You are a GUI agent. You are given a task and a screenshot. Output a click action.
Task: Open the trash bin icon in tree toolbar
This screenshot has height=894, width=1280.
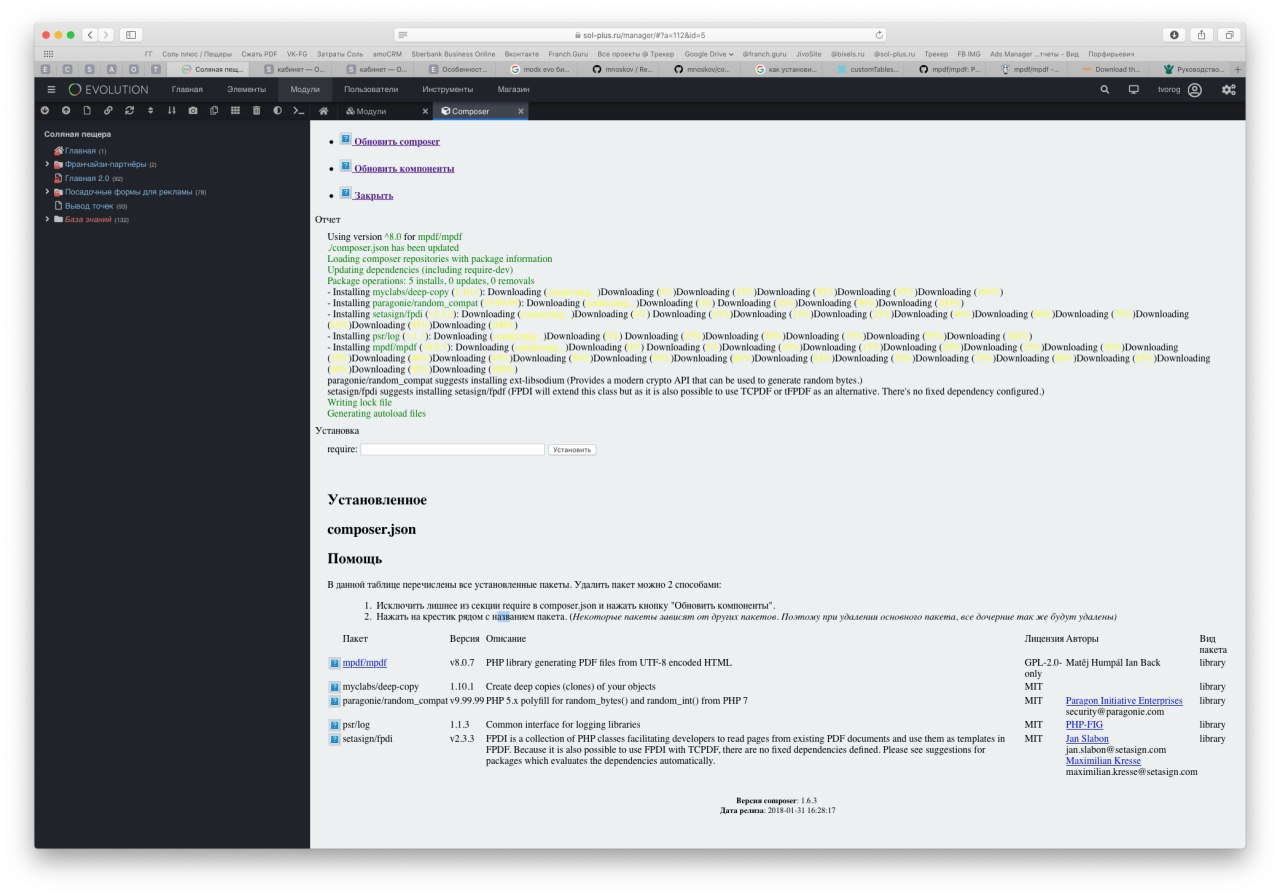[x=256, y=111]
